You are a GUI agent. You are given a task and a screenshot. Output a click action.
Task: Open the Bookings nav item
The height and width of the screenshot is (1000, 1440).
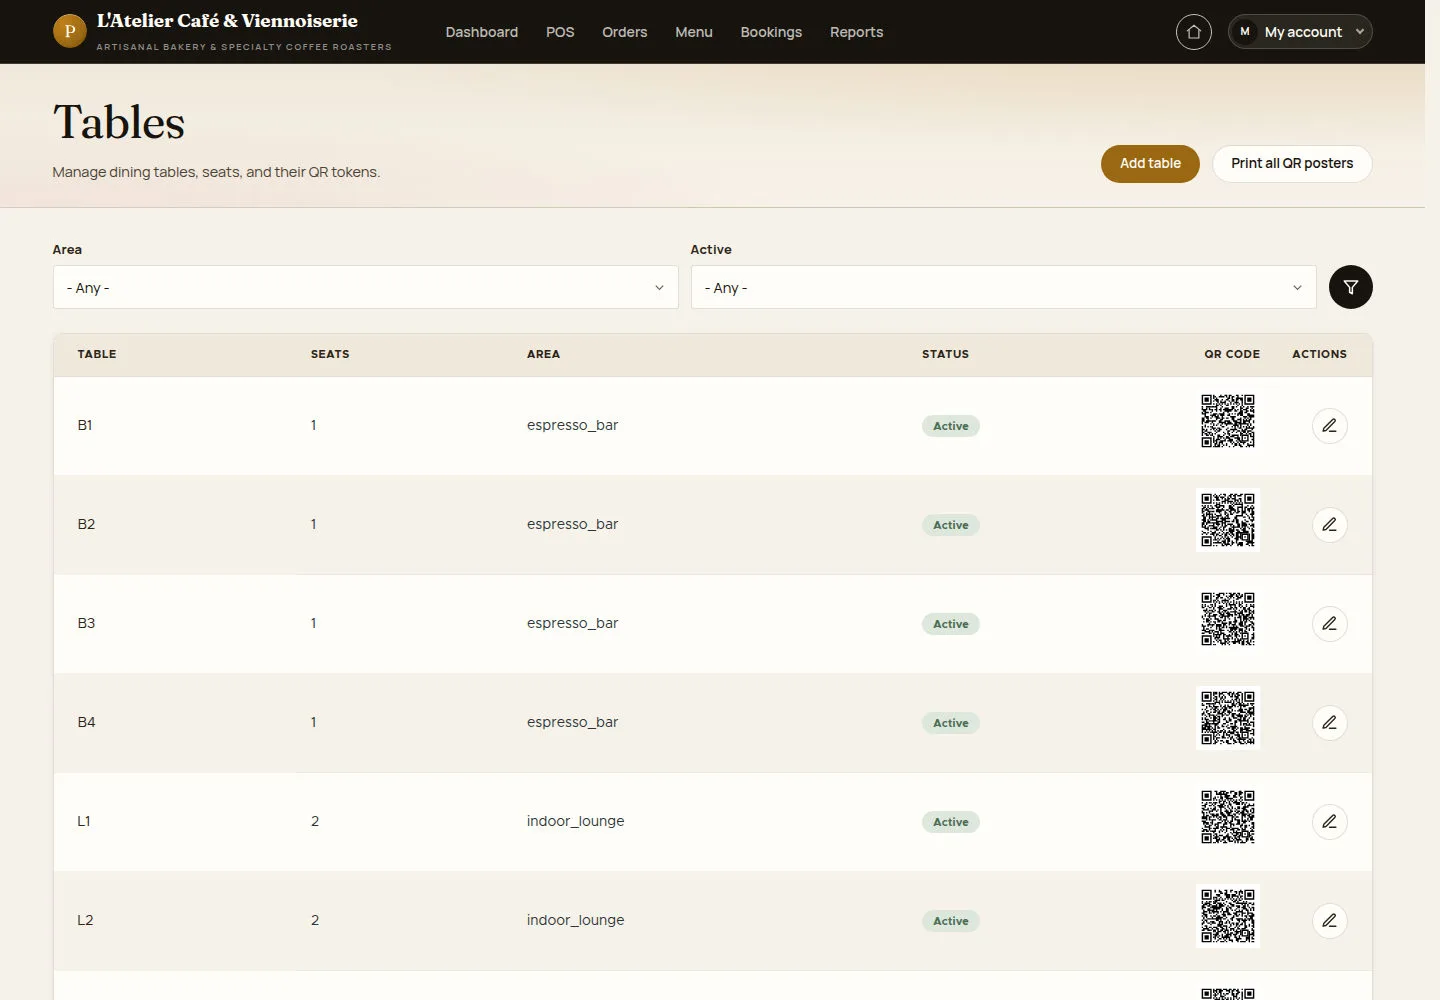(x=771, y=32)
